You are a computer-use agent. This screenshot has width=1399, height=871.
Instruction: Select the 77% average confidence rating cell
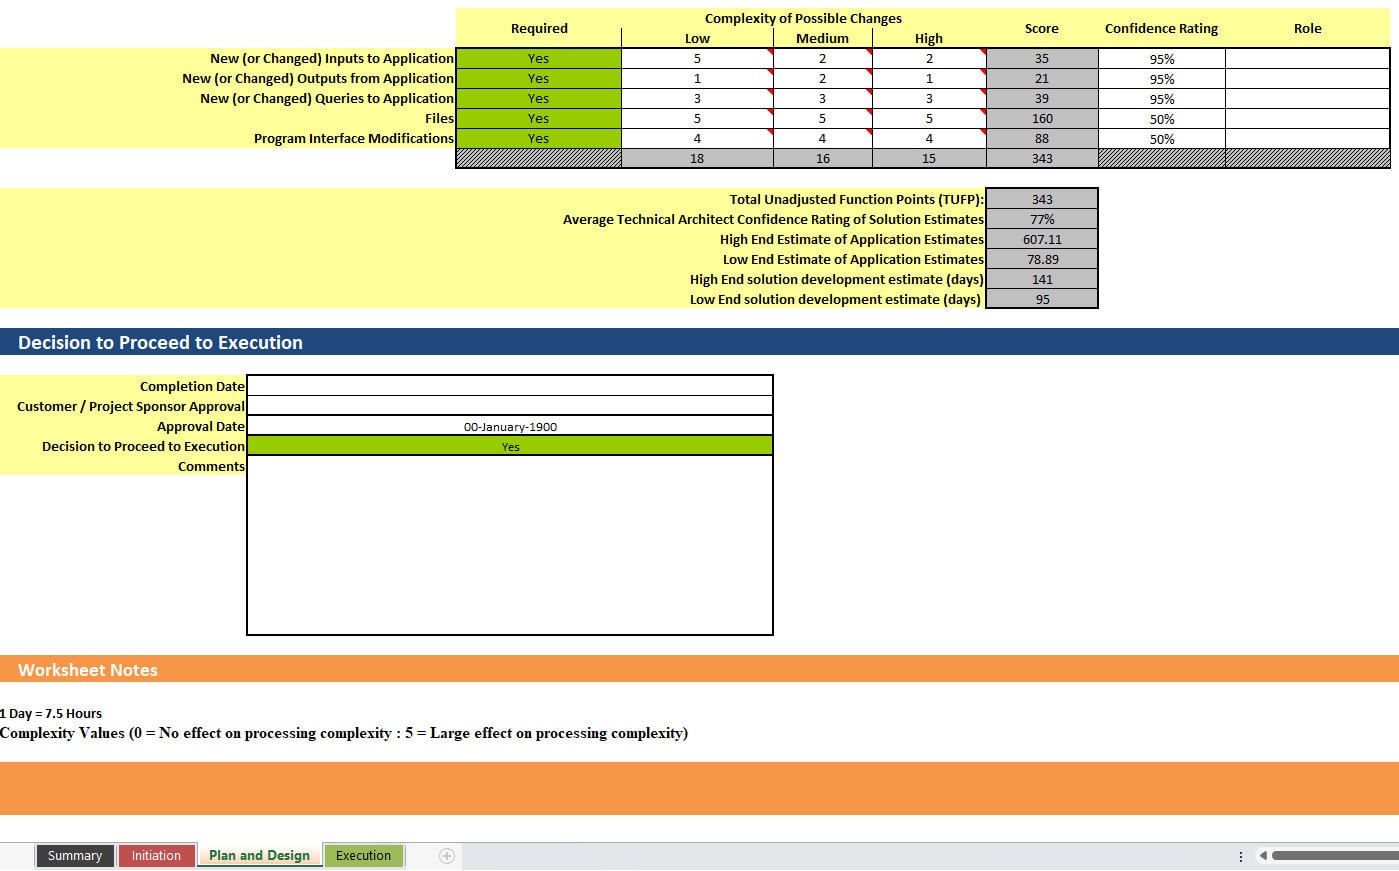pyautogui.click(x=1042, y=219)
